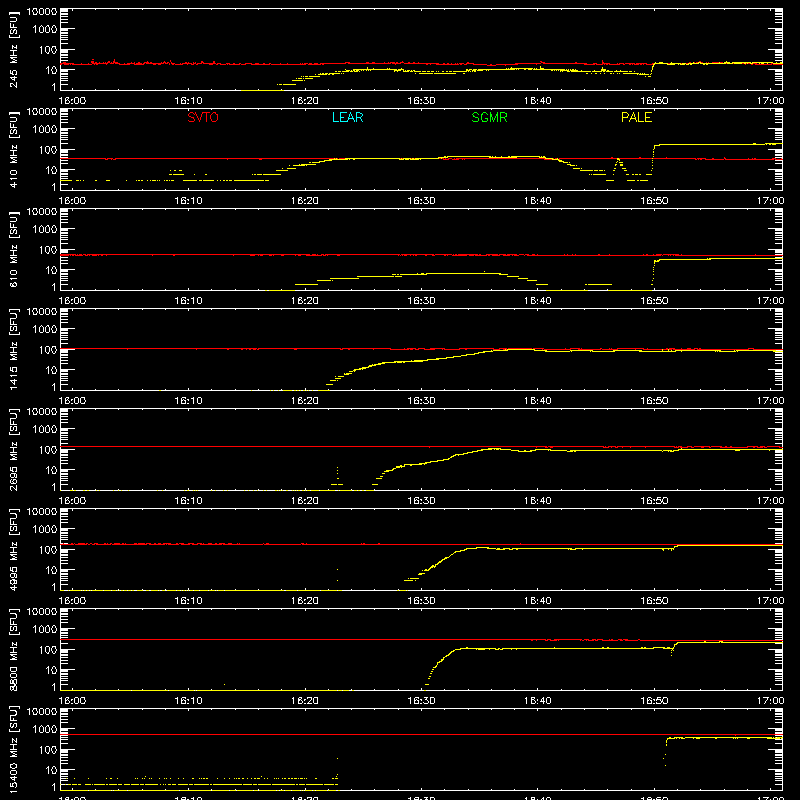Select the '2695 MHz [SFU]' axis label

pyautogui.click(x=14, y=449)
